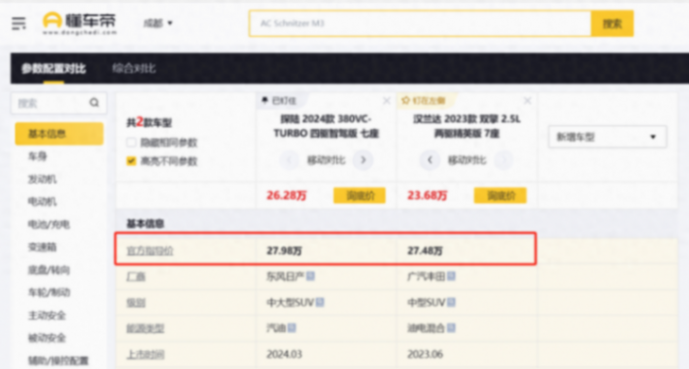Screen dimensions: 689x369
Task: Remove the 探陆 2024款 car from comparison
Action: tap(387, 101)
